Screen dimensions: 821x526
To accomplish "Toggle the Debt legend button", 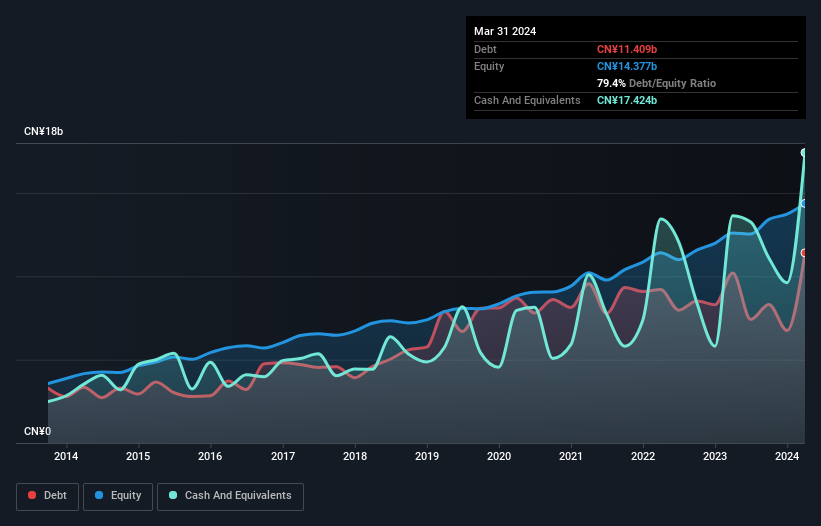I will pyautogui.click(x=48, y=496).
